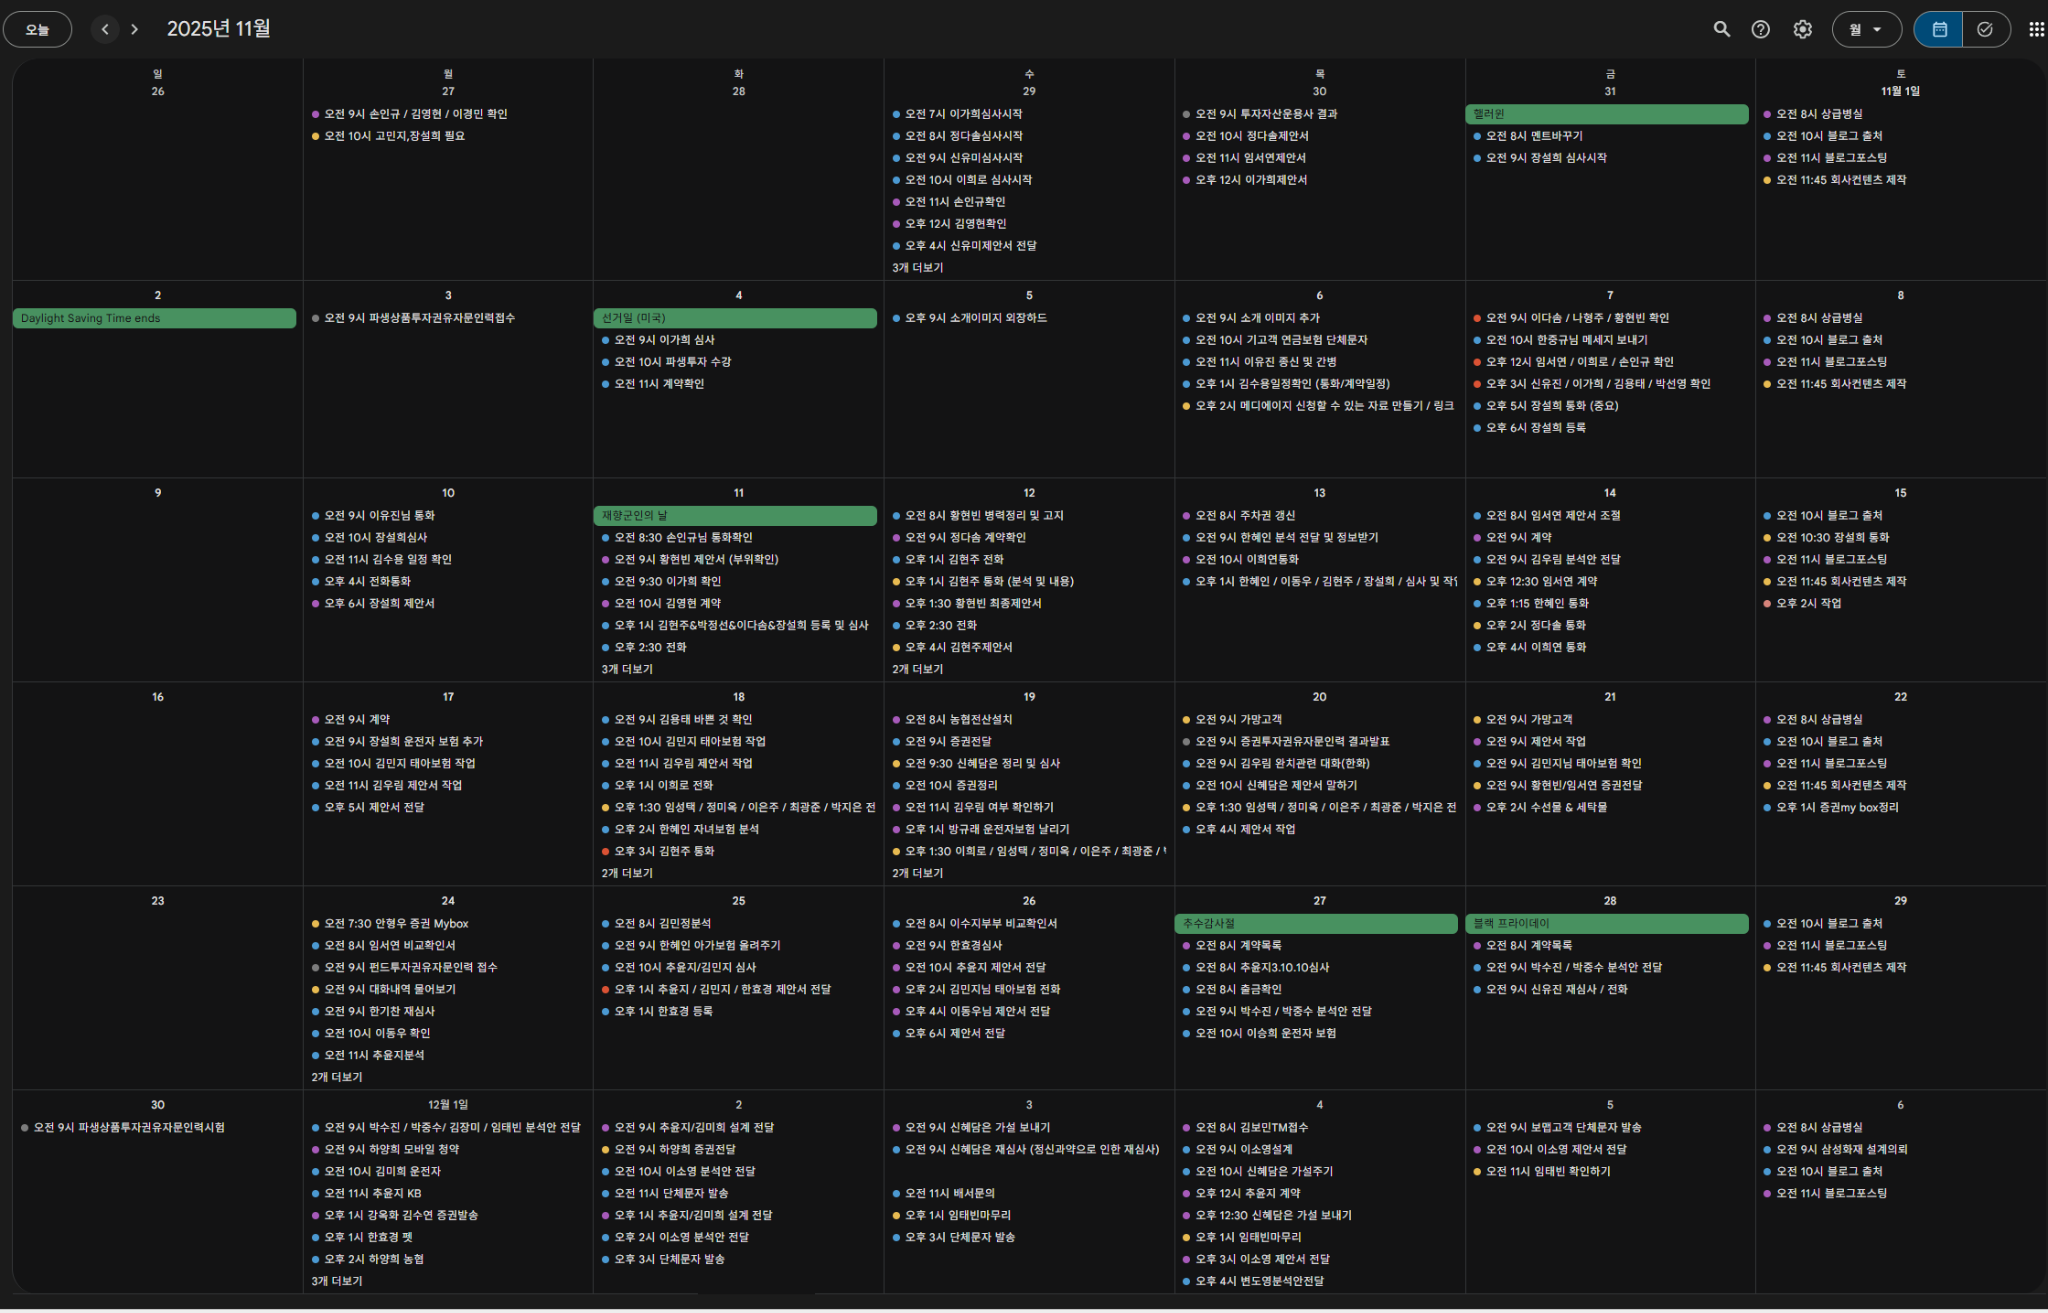Expand 2개 더보기 on Wednesday the 19th
The height and width of the screenshot is (1313, 2048).
[x=917, y=873]
